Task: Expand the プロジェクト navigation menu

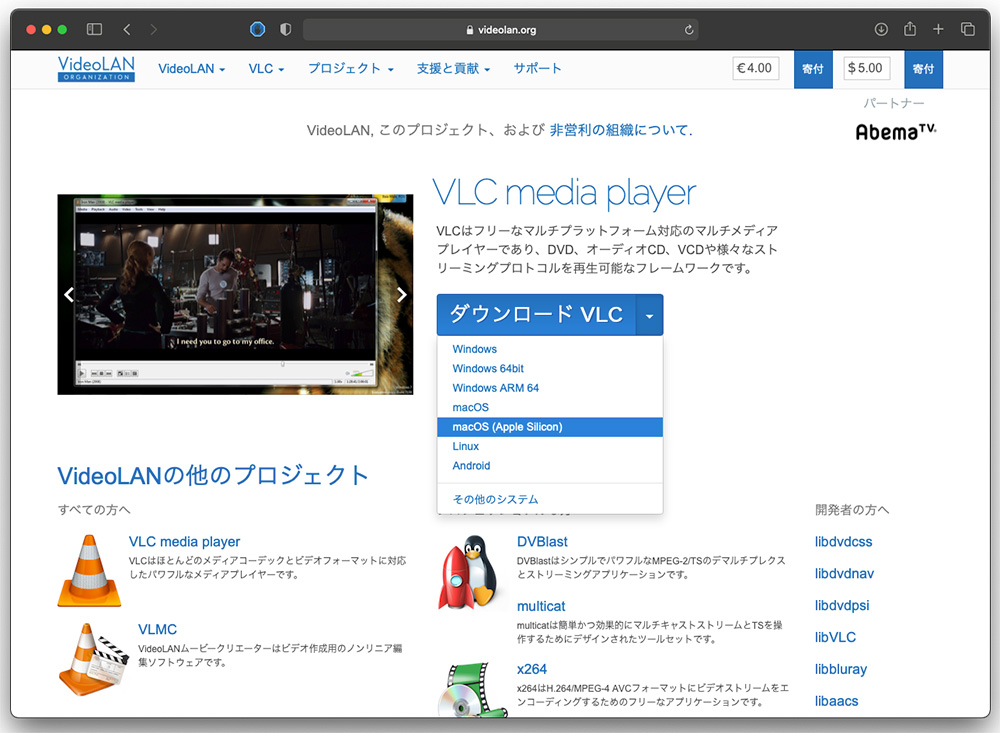Action: pyautogui.click(x=351, y=68)
